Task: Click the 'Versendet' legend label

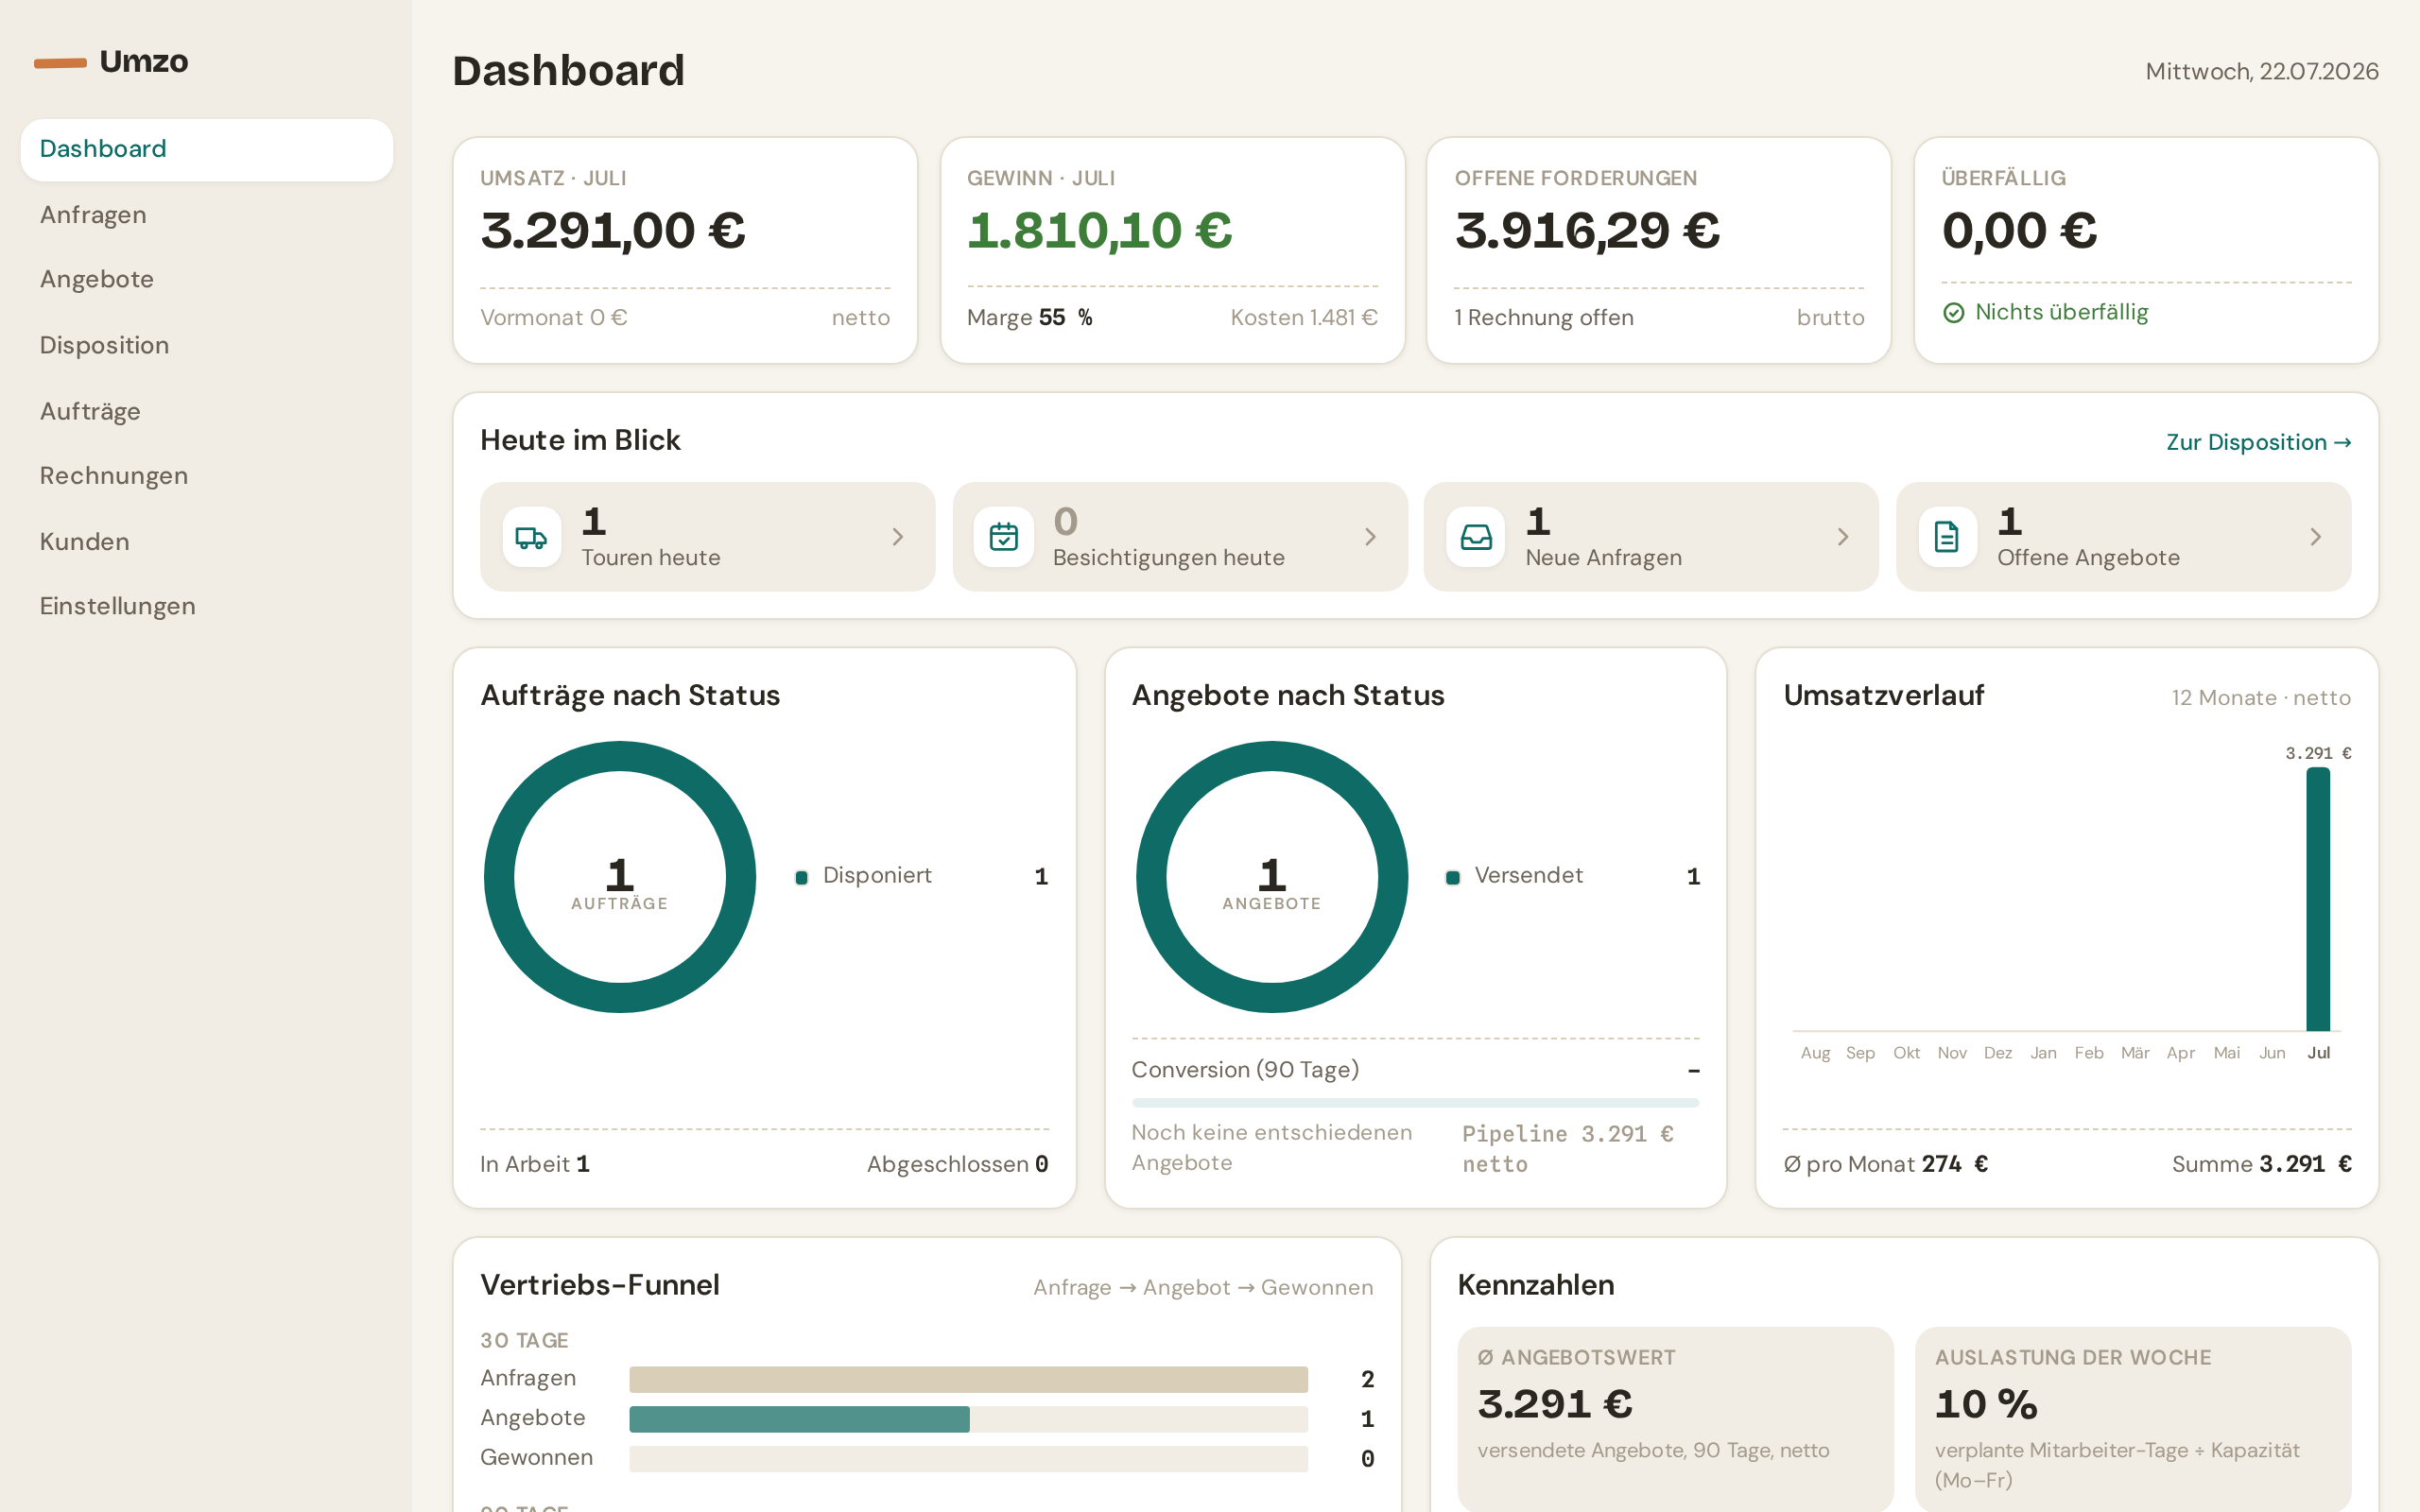Action: [1528, 876]
